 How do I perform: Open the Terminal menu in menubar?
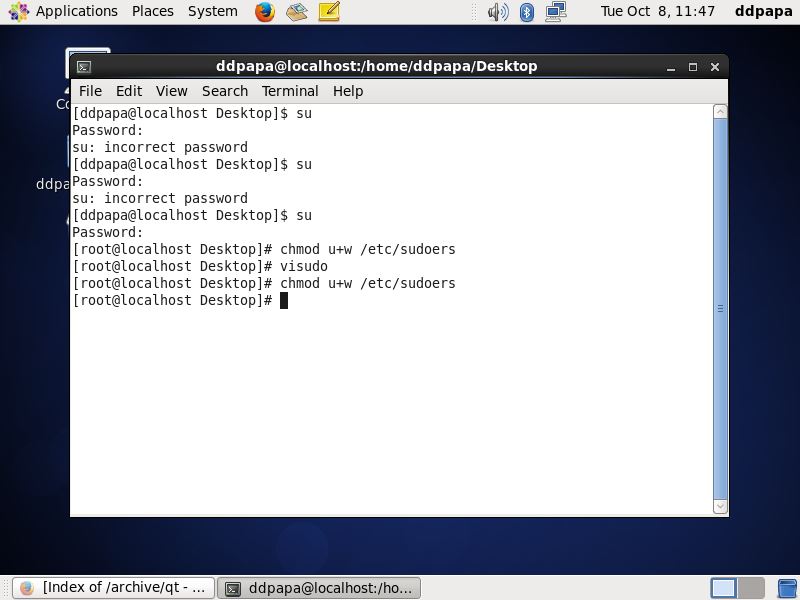coord(290,91)
